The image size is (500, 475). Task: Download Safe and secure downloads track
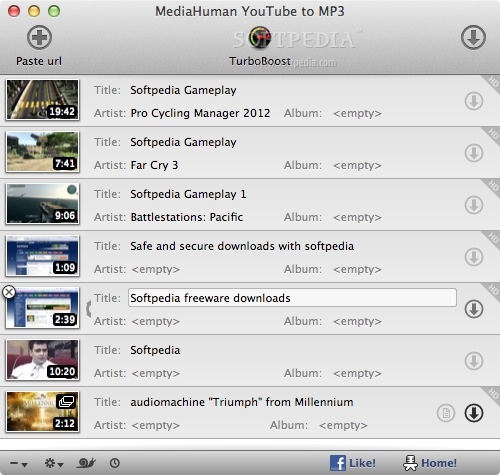(x=474, y=257)
